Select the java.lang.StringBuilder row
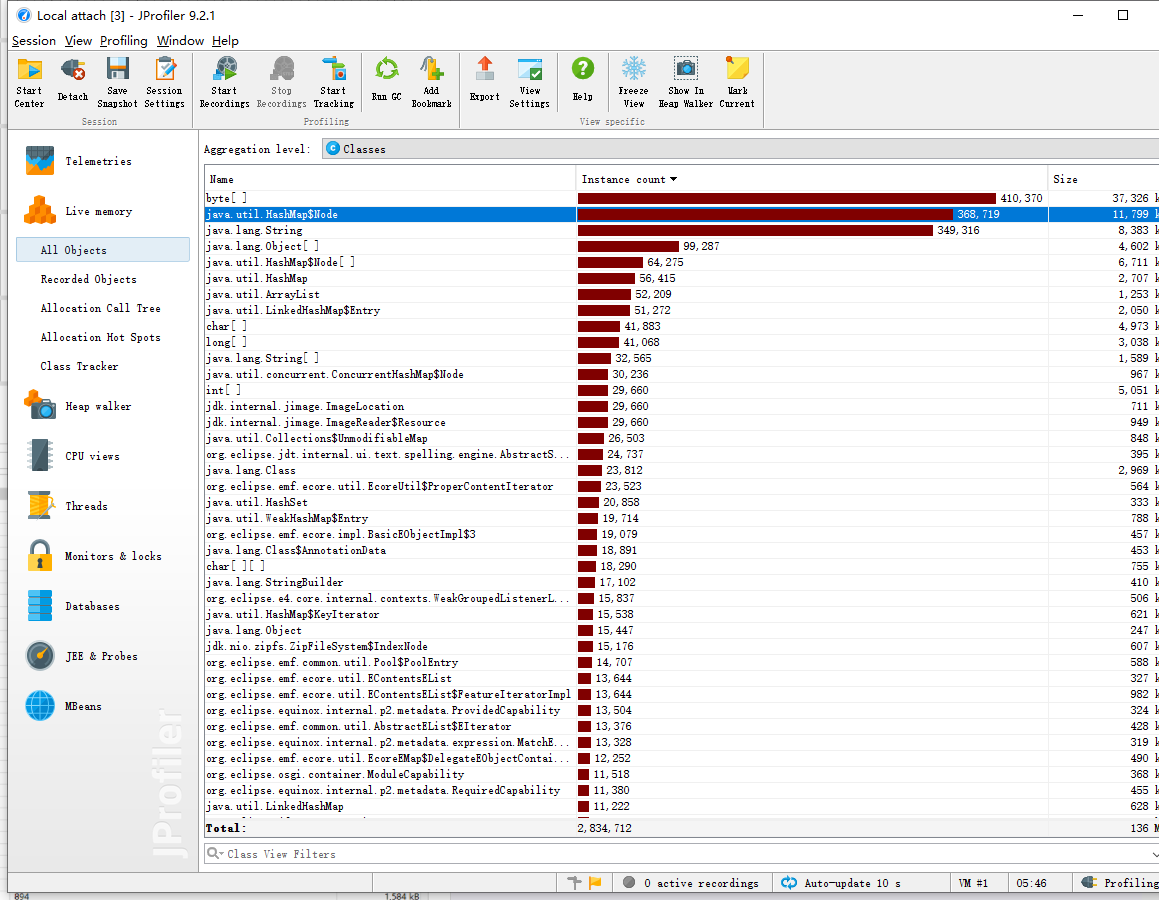 pyautogui.click(x=682, y=582)
